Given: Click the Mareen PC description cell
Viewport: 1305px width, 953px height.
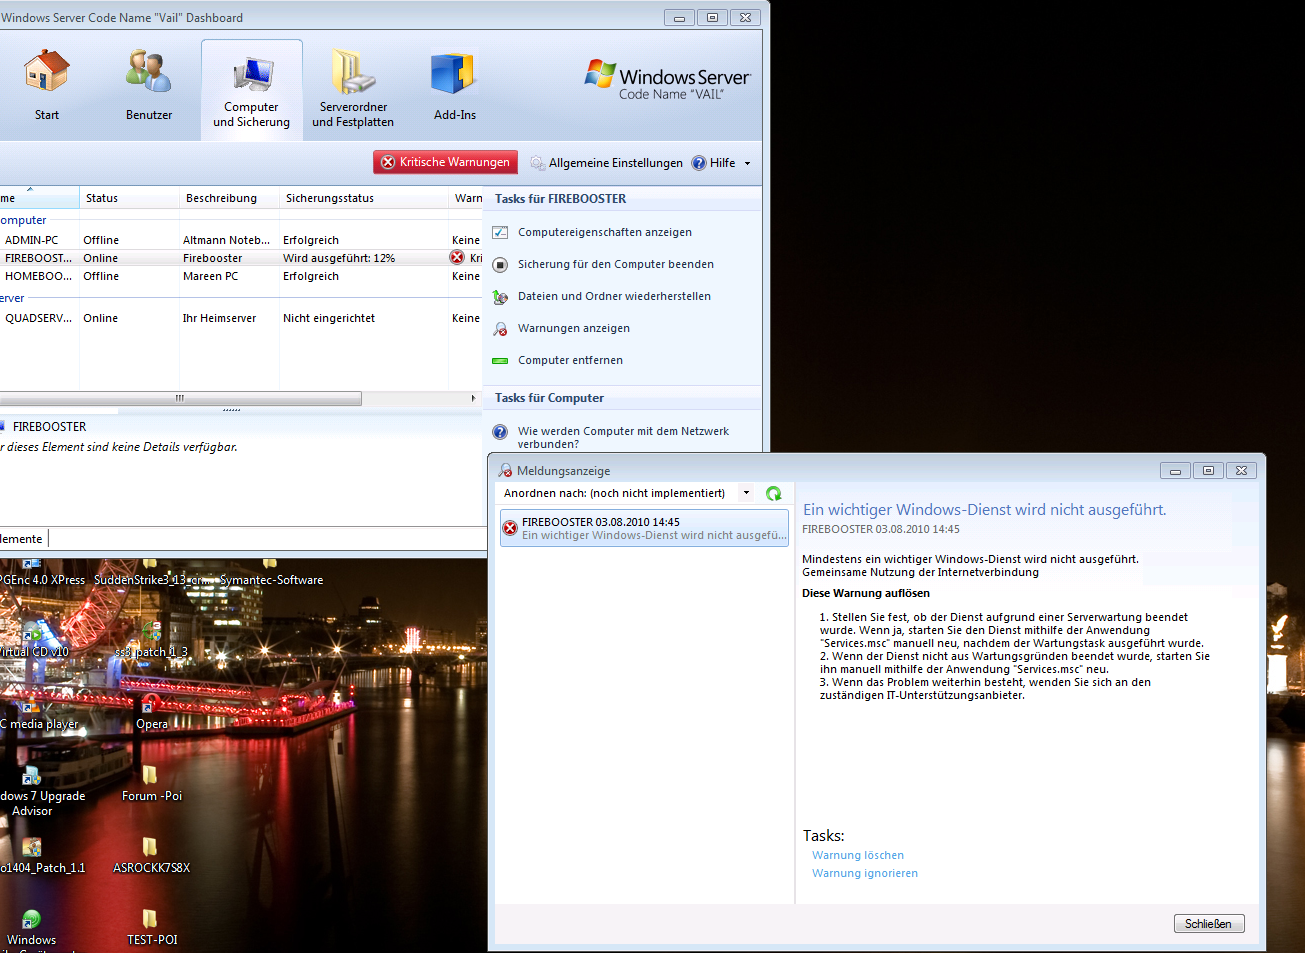Looking at the screenshot, I should (210, 276).
